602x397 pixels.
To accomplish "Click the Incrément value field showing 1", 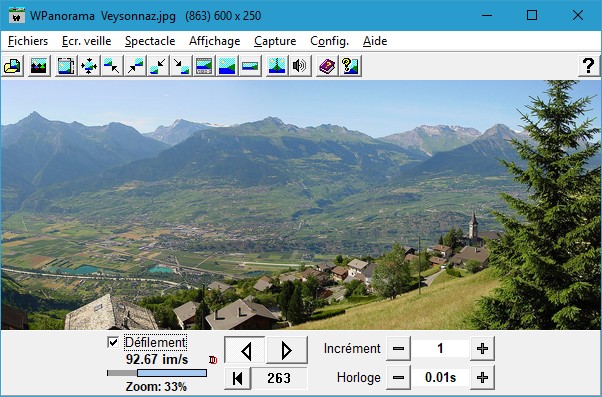I will 440,349.
